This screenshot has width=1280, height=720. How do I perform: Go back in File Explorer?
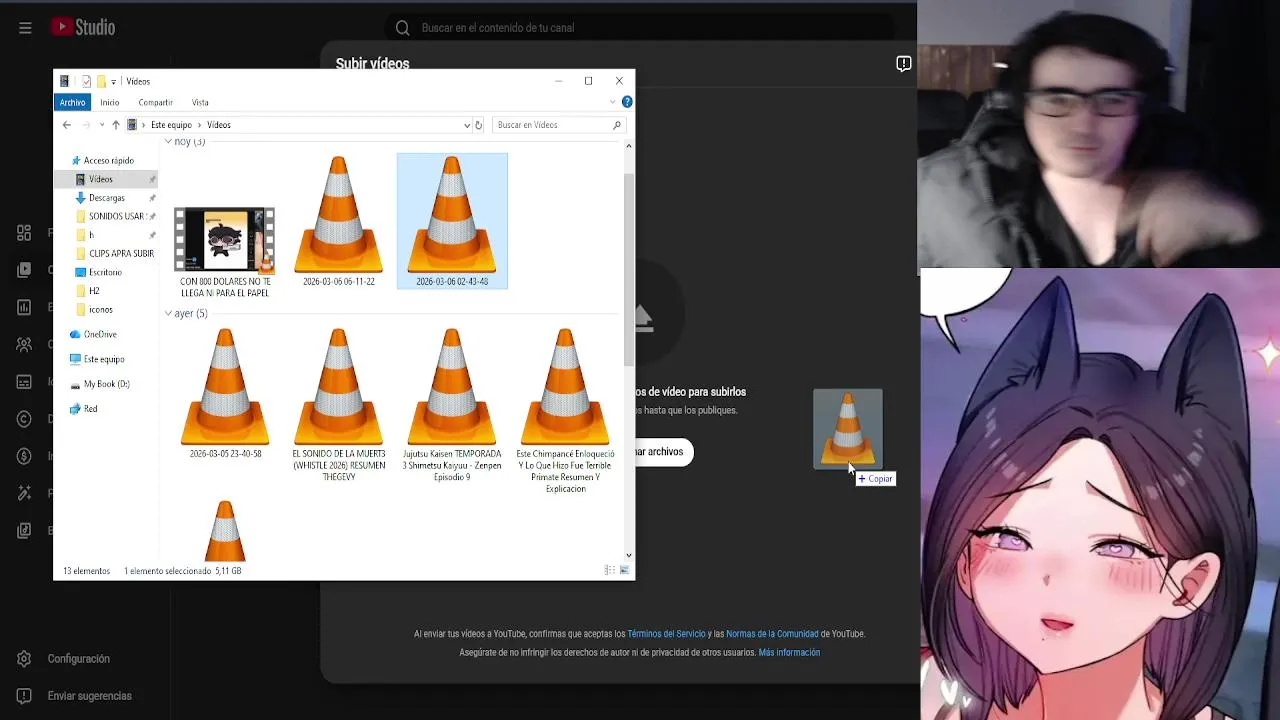pyautogui.click(x=67, y=125)
